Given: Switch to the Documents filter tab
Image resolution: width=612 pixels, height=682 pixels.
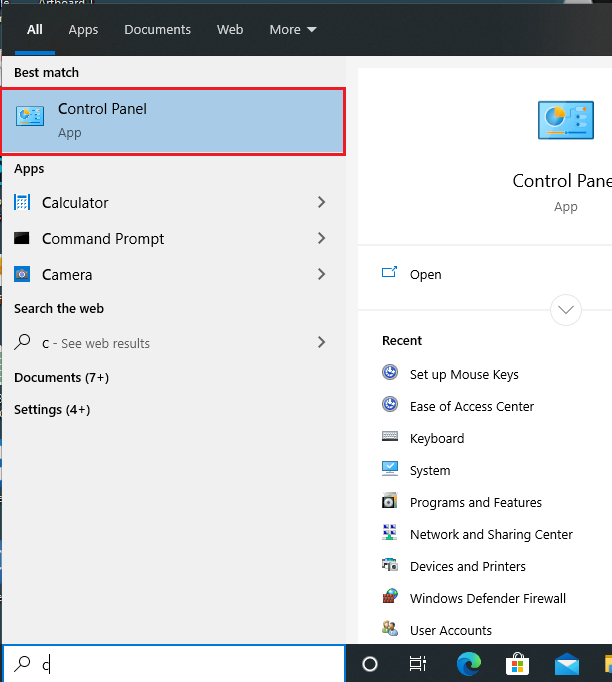Looking at the screenshot, I should point(157,30).
